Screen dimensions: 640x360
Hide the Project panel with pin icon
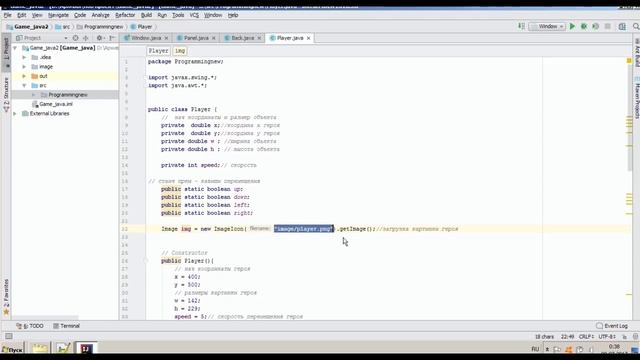112,38
